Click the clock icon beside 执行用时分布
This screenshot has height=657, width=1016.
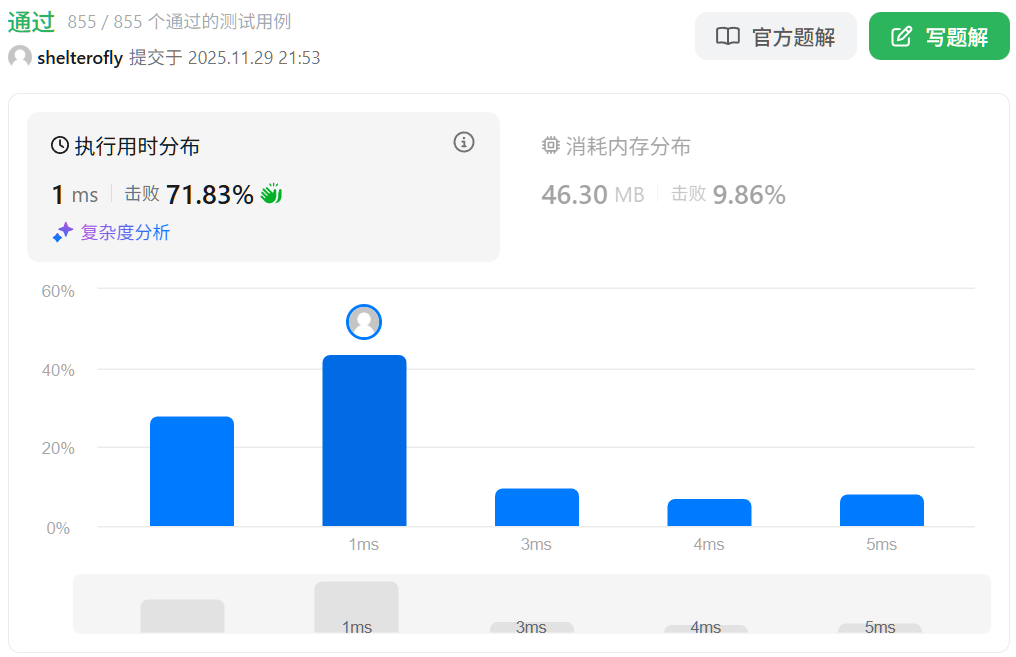(60, 146)
